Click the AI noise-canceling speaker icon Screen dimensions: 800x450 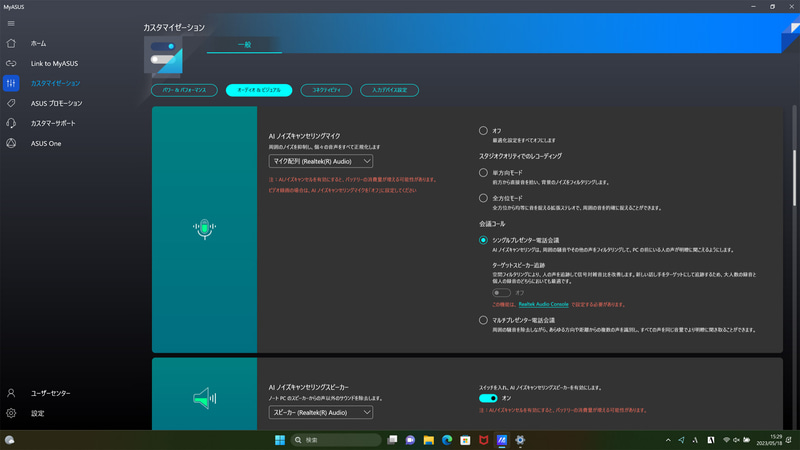[x=205, y=398]
